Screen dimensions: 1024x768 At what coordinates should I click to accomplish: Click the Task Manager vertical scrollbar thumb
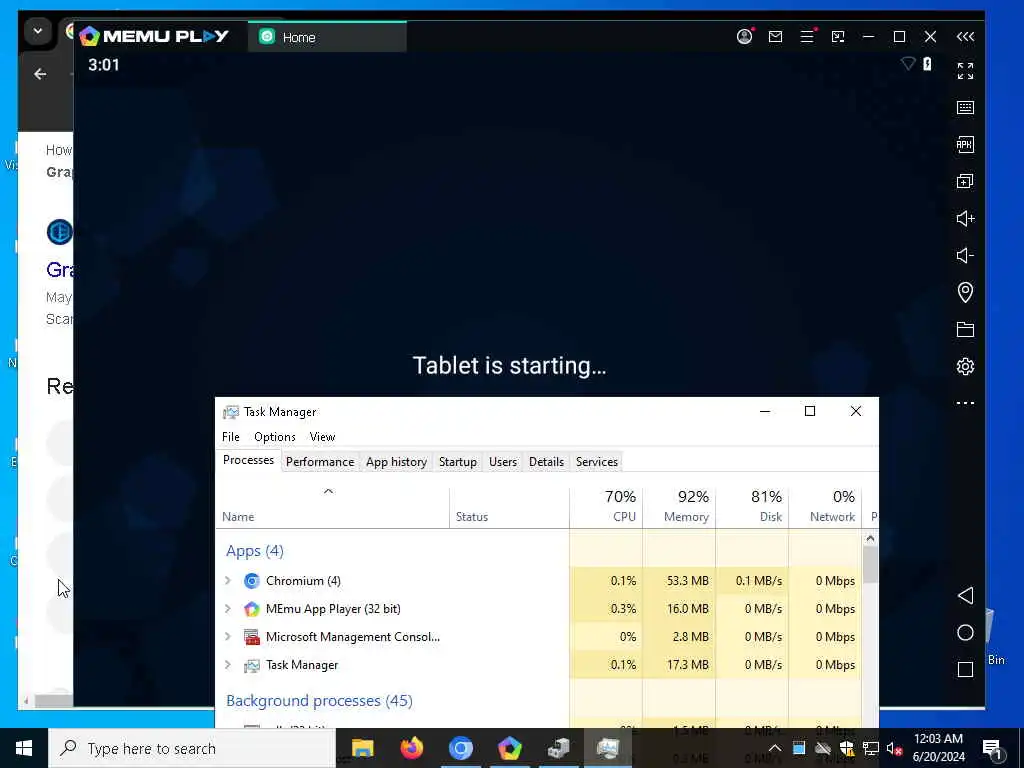(870, 565)
